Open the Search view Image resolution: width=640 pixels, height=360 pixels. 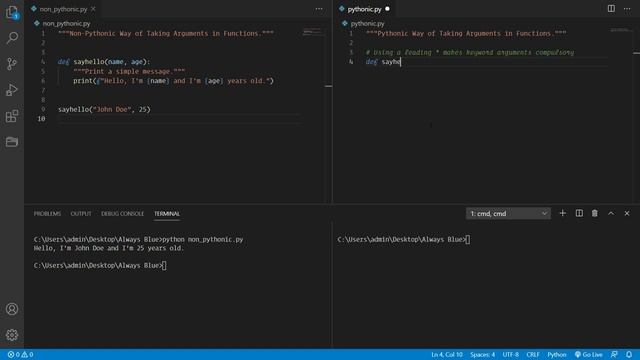click(x=12, y=38)
